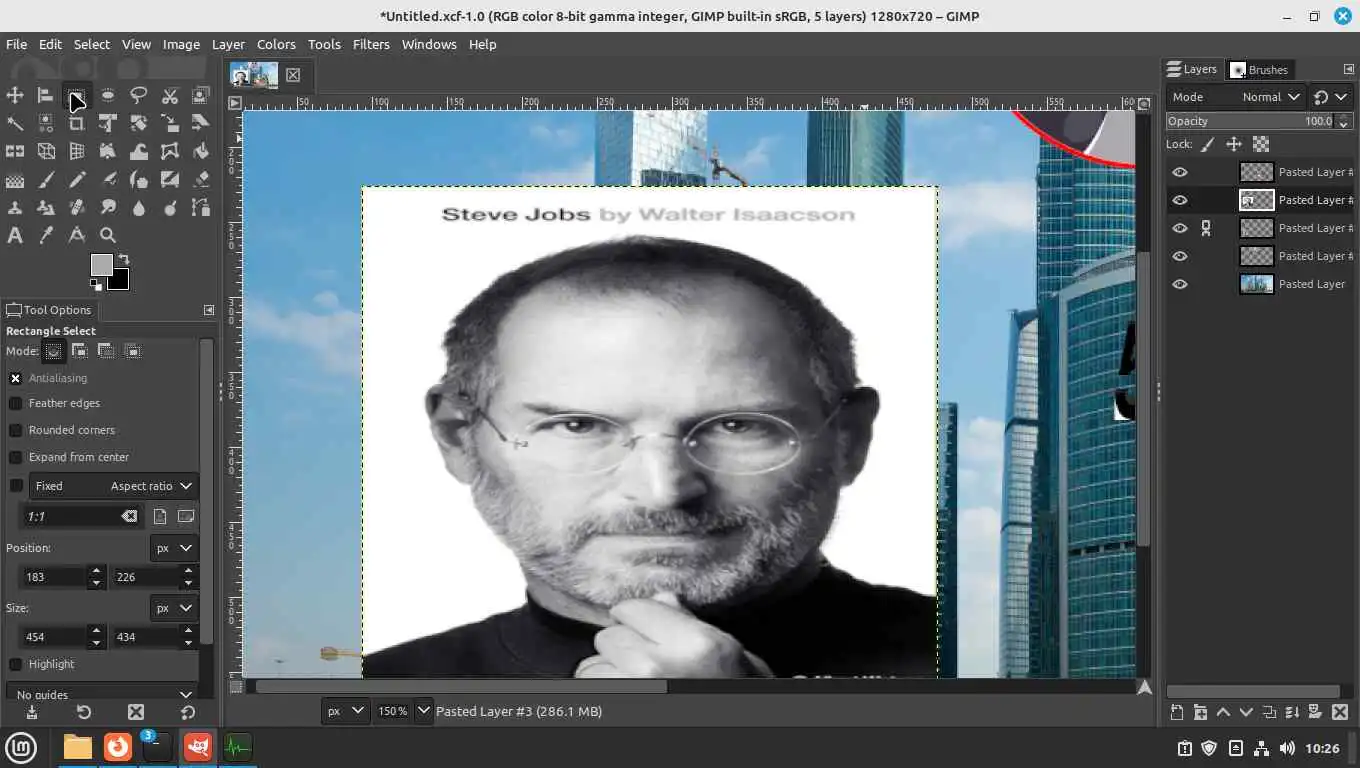The image size is (1360, 768).
Task: Select the Free Select lasso tool
Action: coord(139,95)
